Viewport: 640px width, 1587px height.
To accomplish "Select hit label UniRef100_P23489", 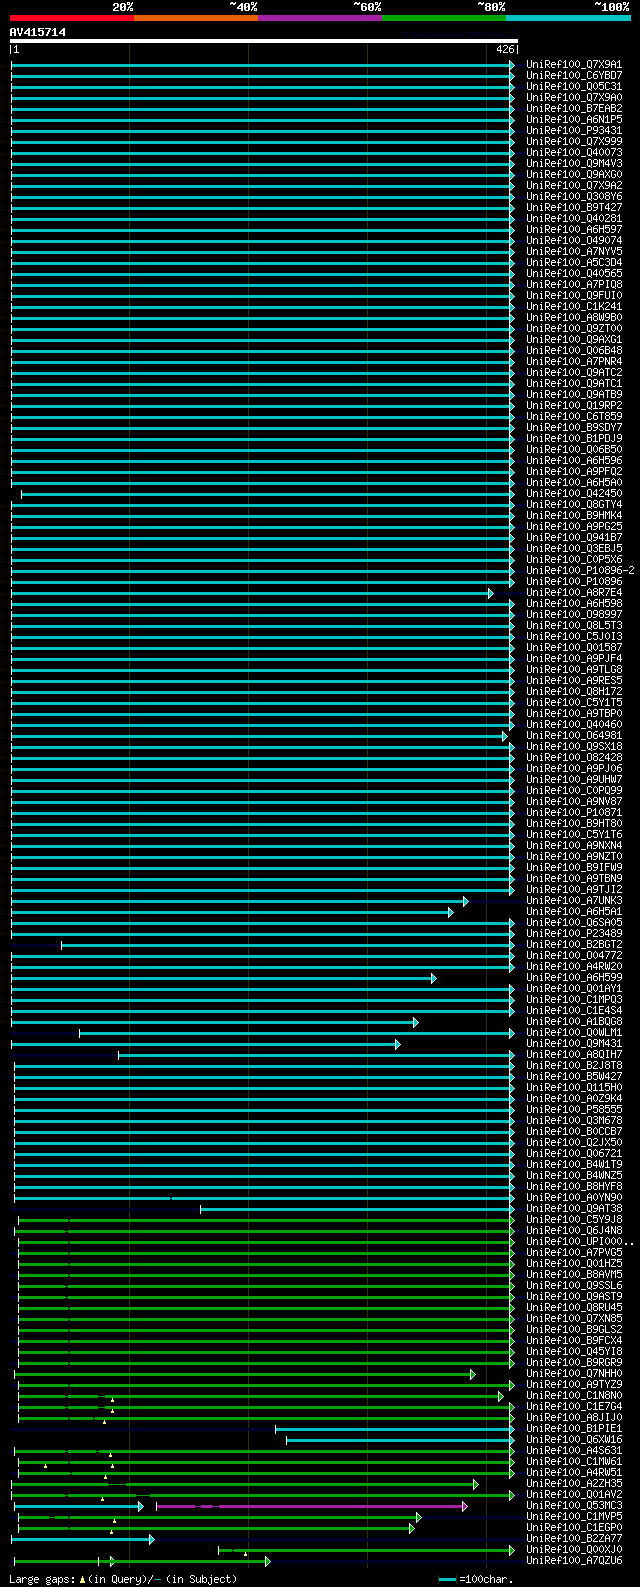I will coord(574,934).
